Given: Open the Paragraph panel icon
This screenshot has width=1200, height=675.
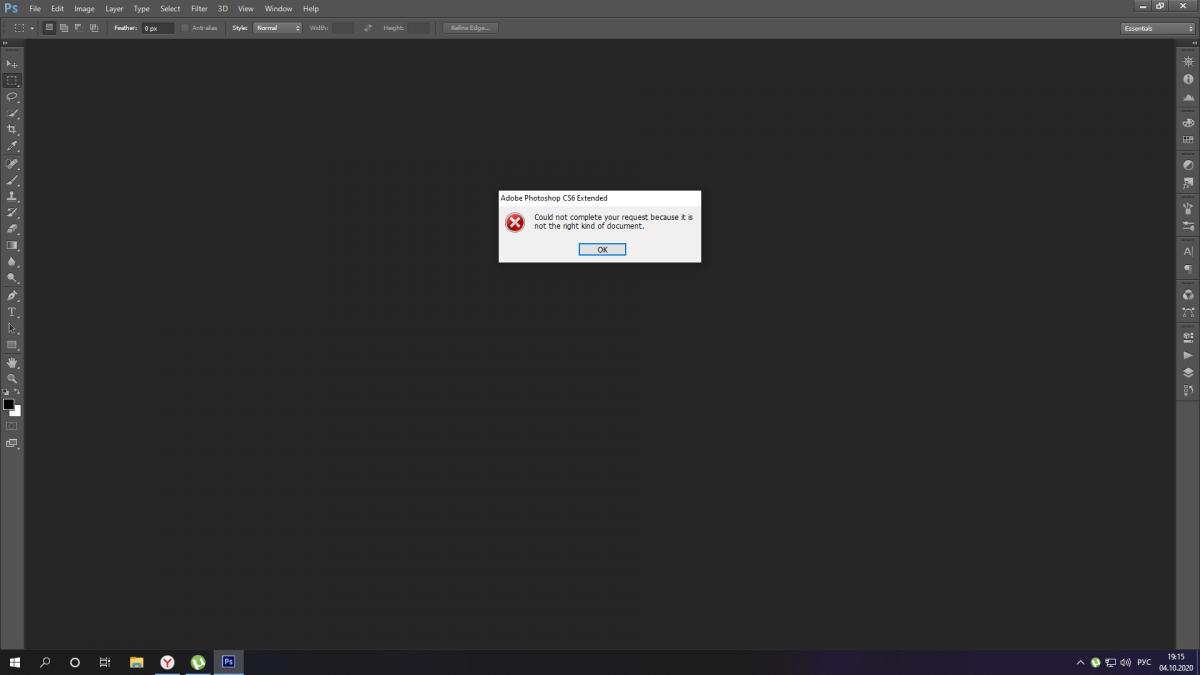Looking at the screenshot, I should click(1188, 269).
